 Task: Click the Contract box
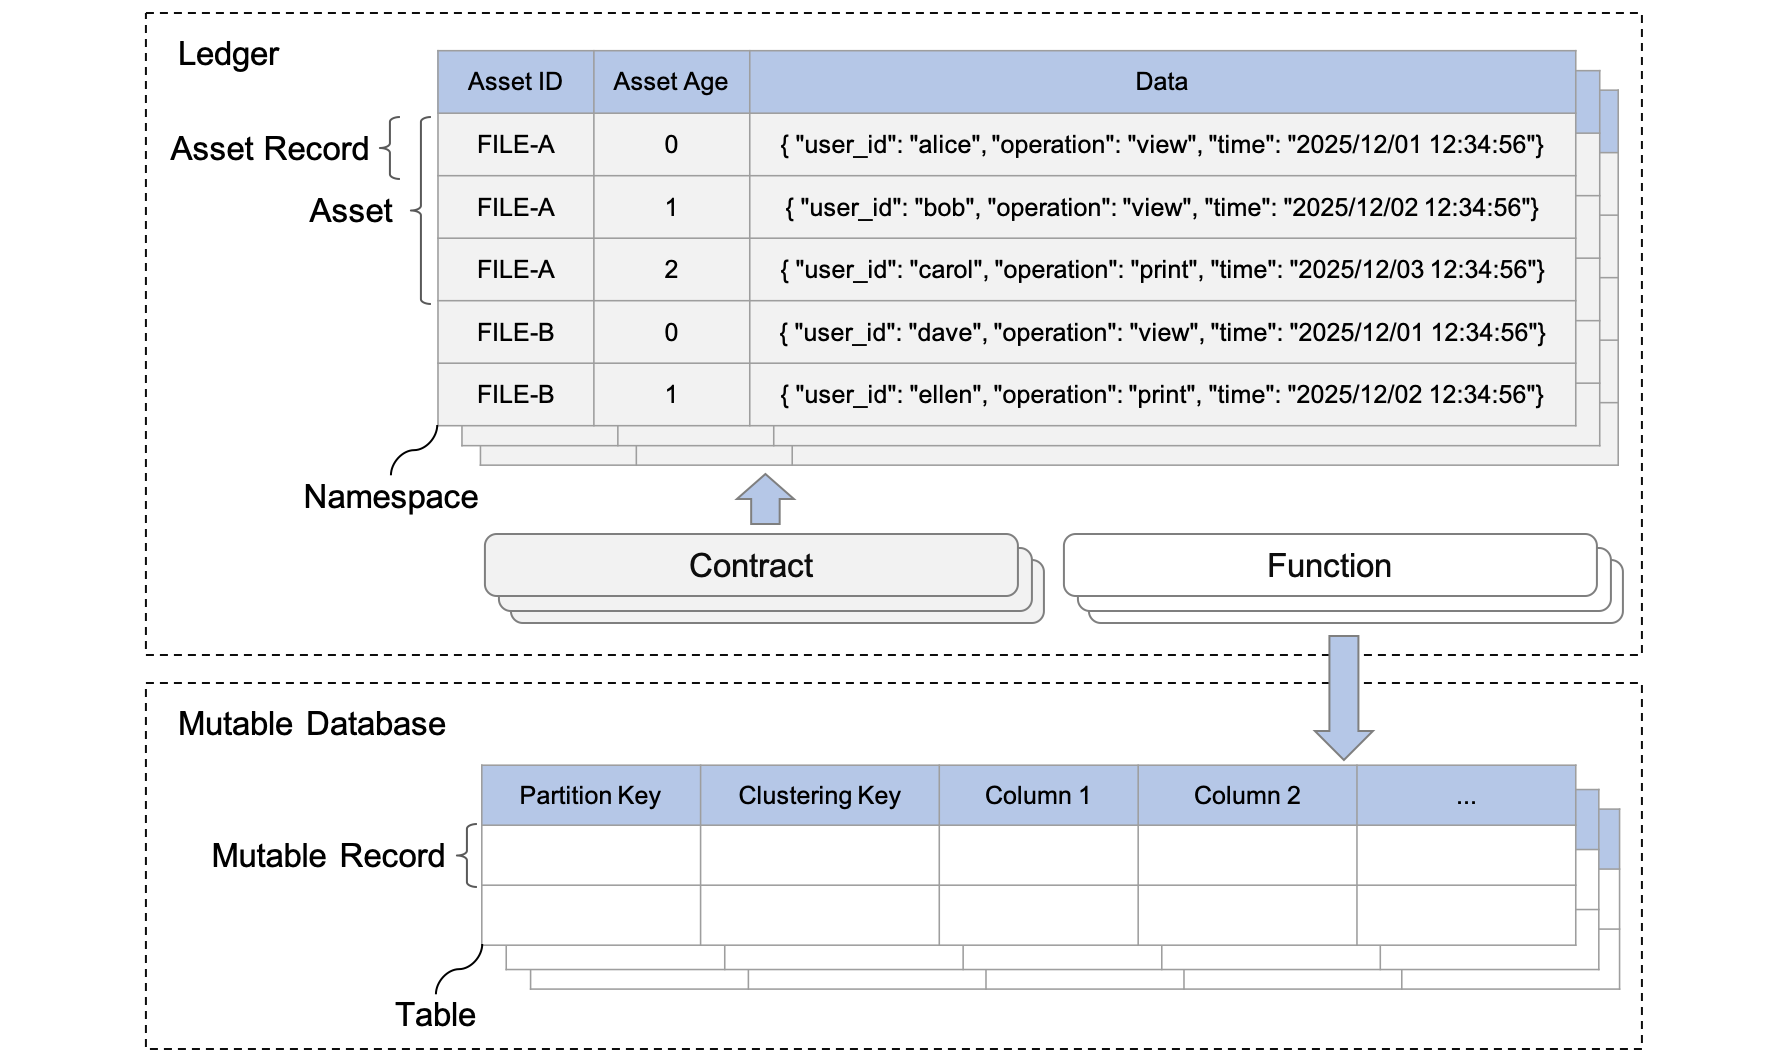pos(751,566)
